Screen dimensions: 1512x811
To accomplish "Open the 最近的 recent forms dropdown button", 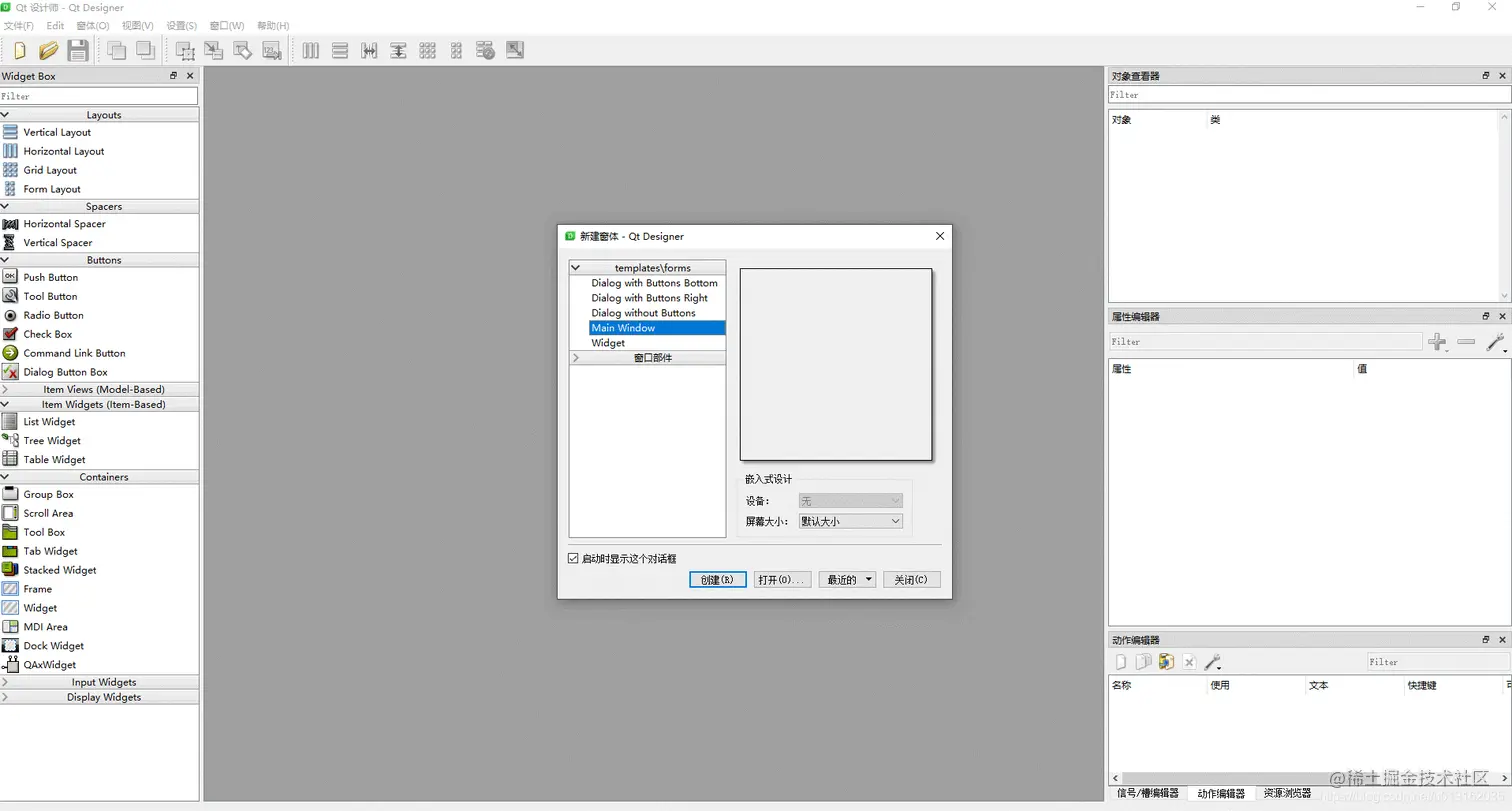I will 847,580.
